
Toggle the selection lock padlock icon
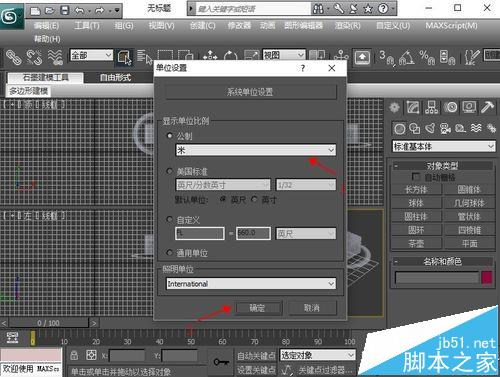click(x=74, y=356)
